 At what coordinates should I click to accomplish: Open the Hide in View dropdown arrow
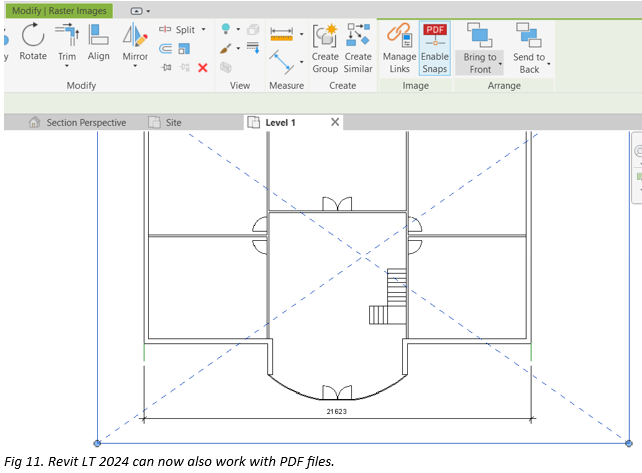tap(238, 29)
